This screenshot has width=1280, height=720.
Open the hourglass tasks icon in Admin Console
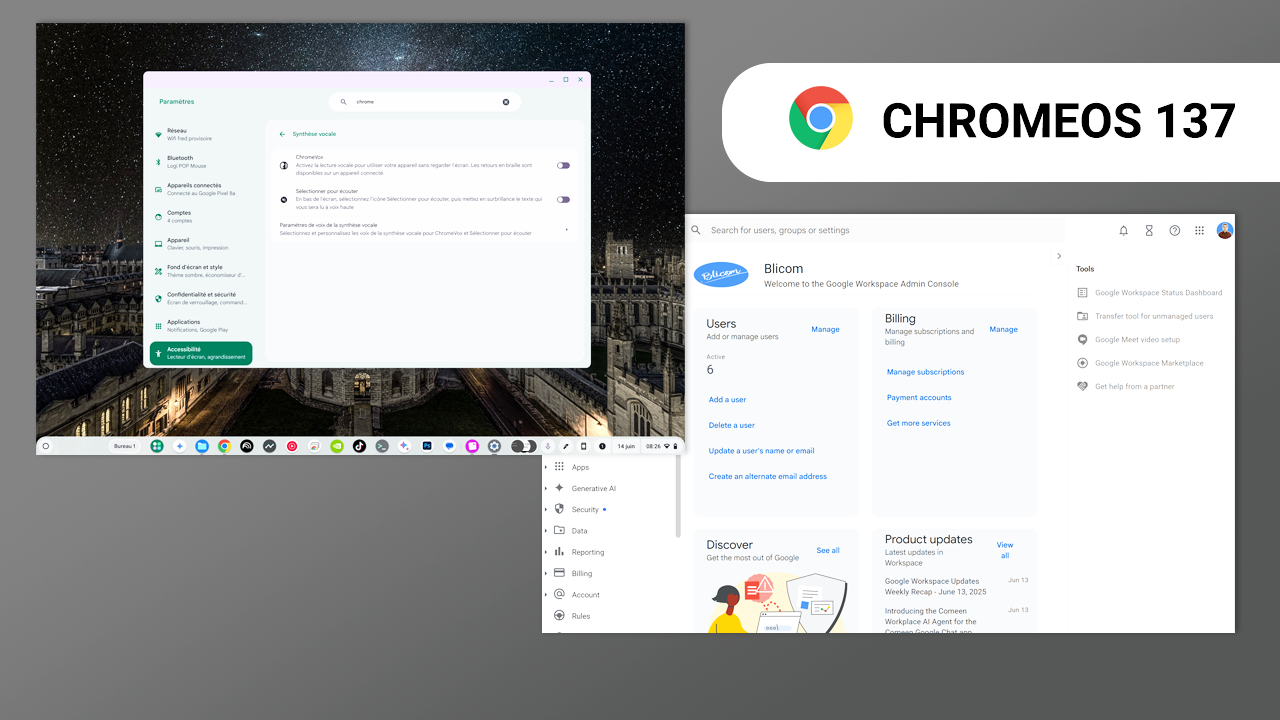1149,231
